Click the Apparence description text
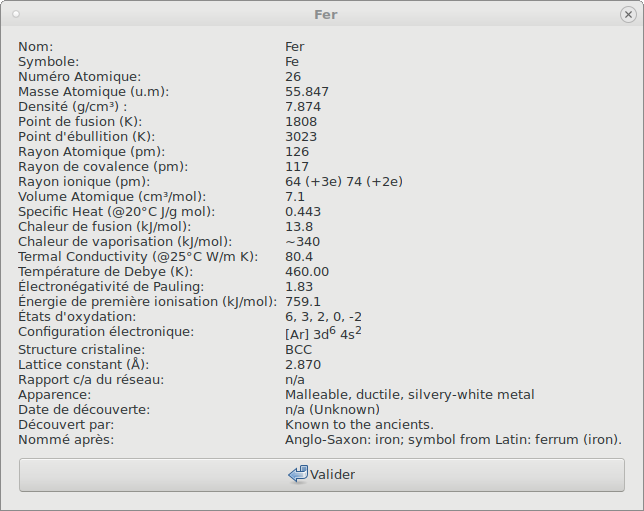 [409, 395]
